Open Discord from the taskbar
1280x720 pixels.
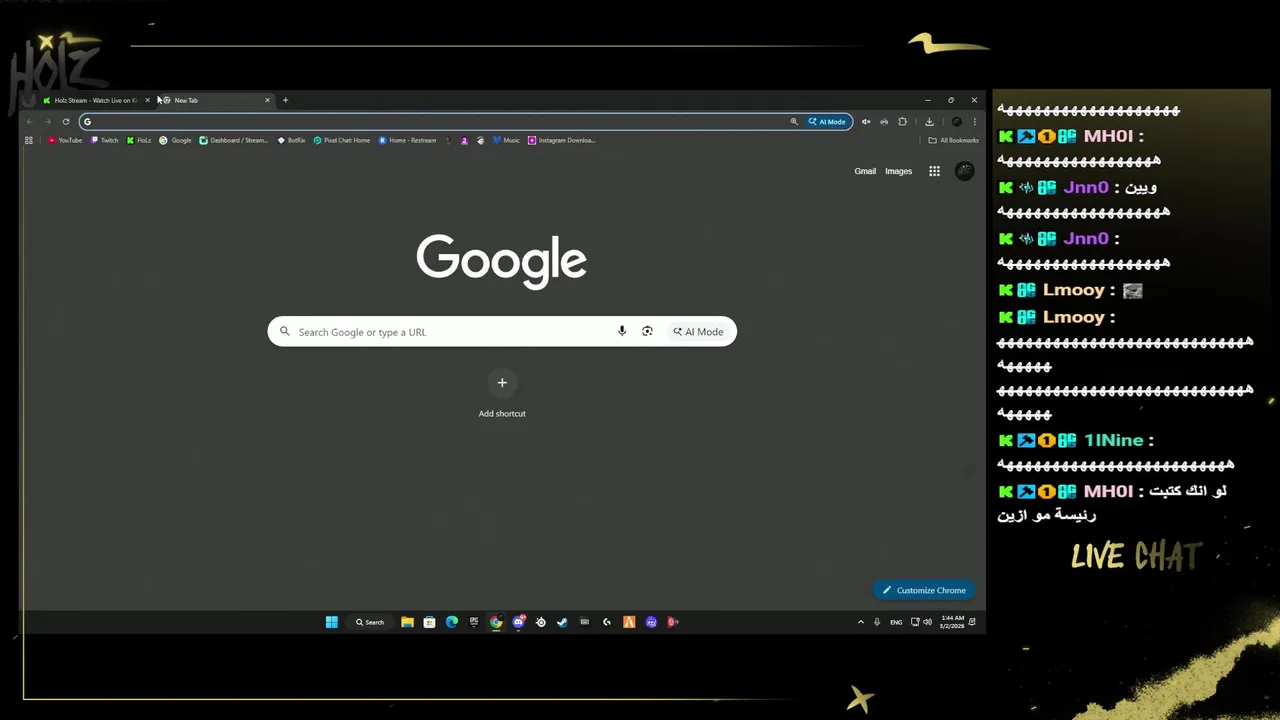[518, 622]
